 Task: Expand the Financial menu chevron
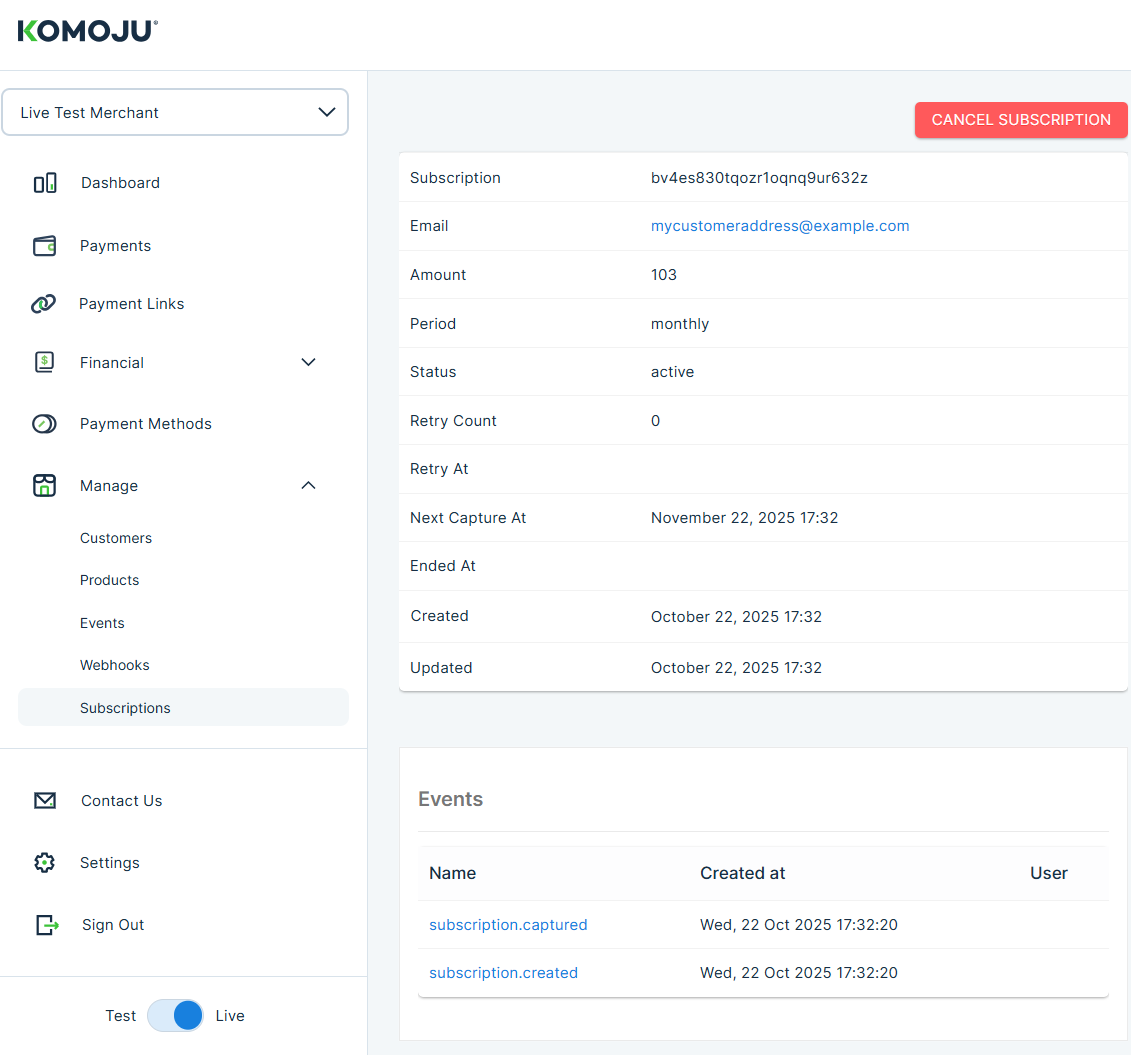pos(309,362)
